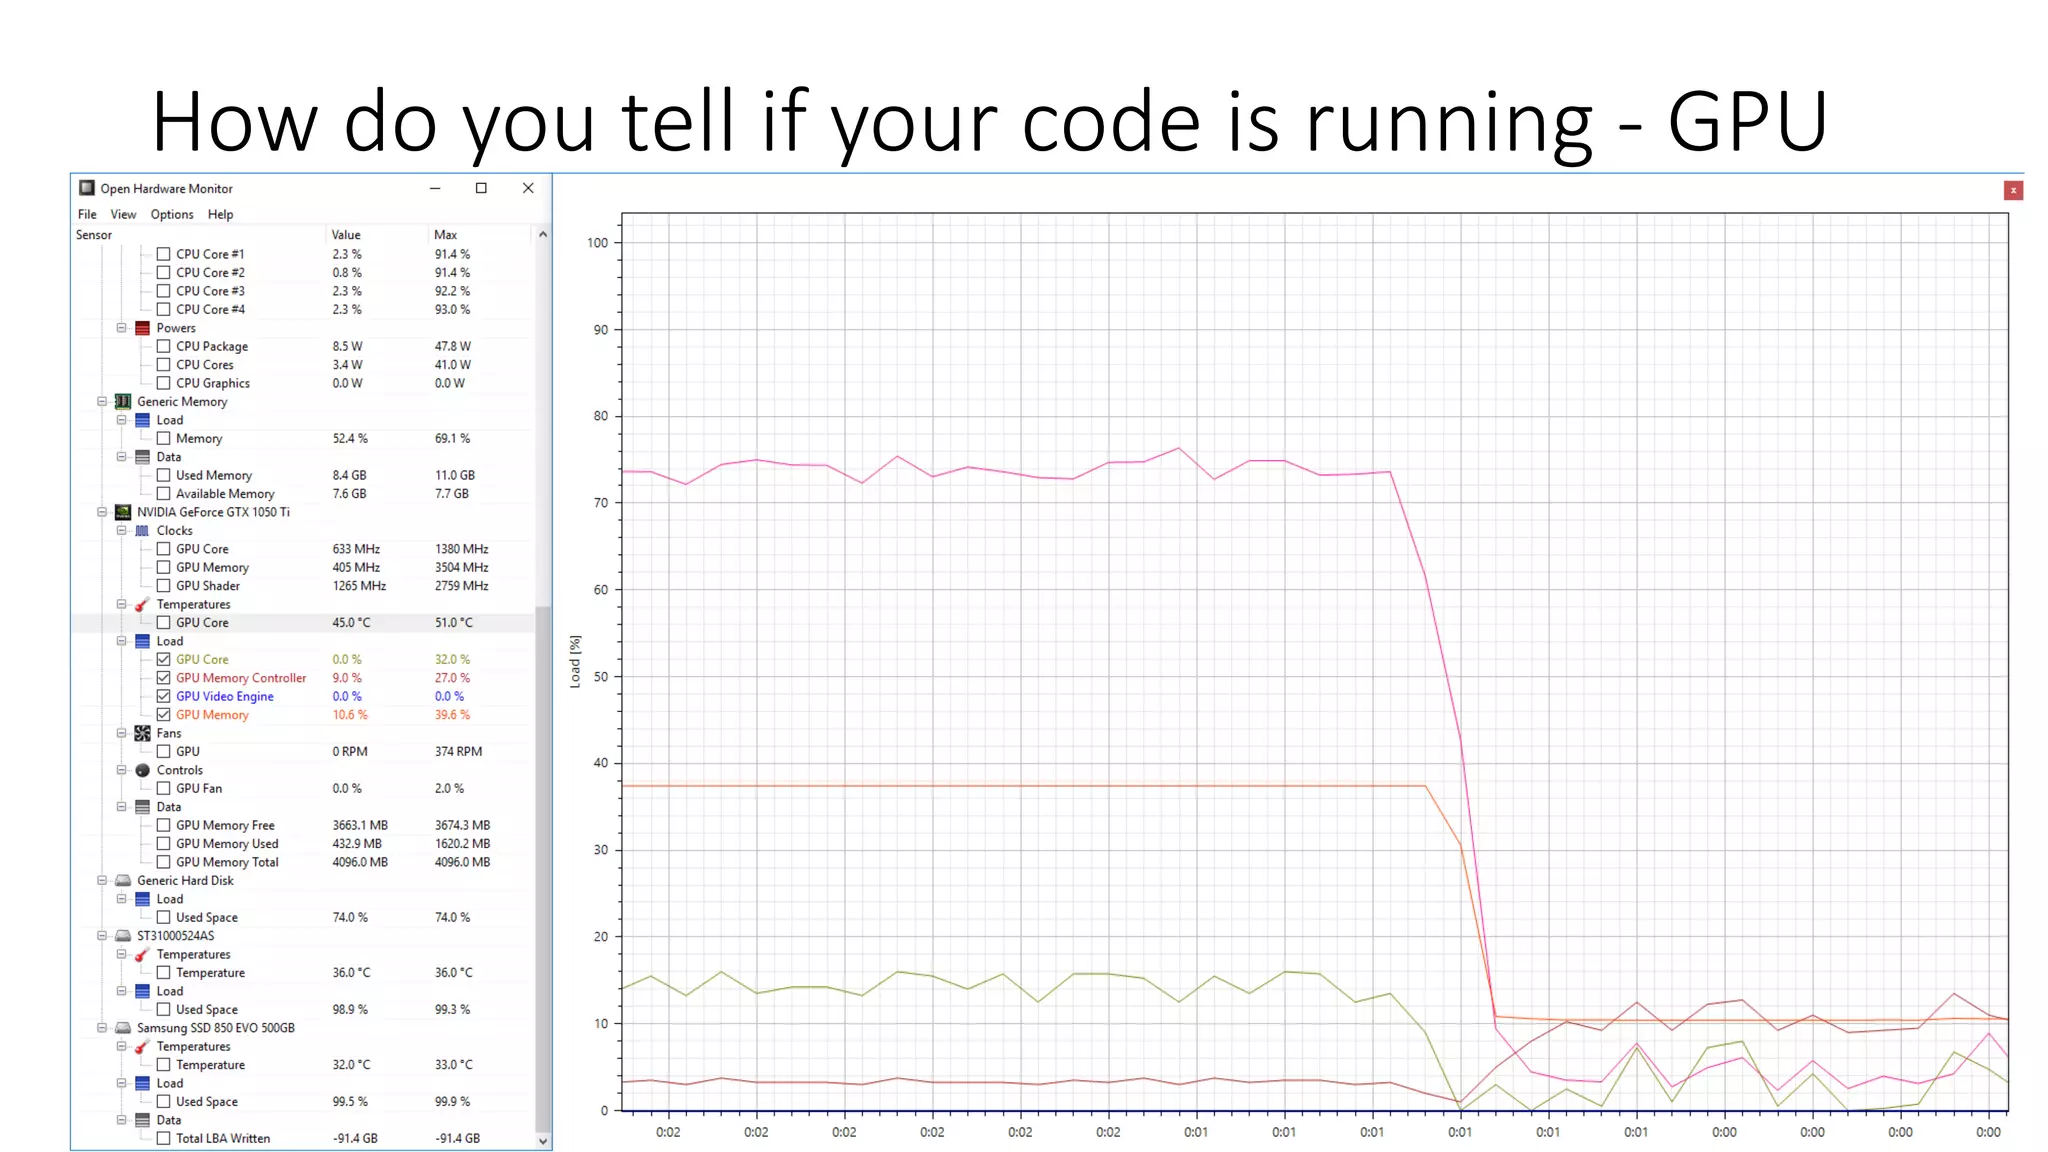Open the Options menu

point(172,214)
